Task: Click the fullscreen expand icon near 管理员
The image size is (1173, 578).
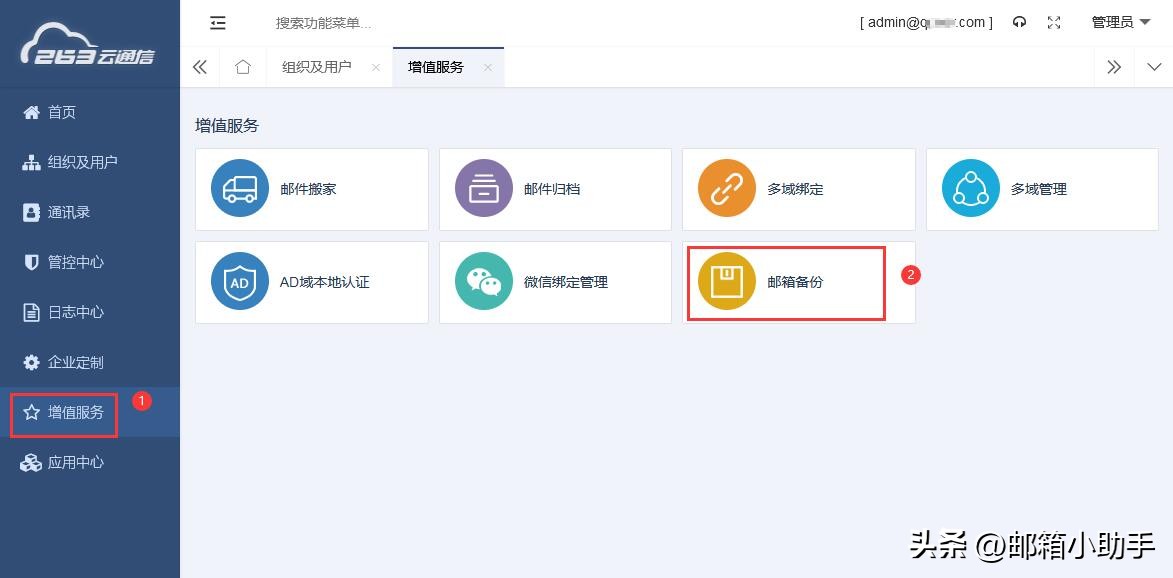Action: pos(1054,22)
